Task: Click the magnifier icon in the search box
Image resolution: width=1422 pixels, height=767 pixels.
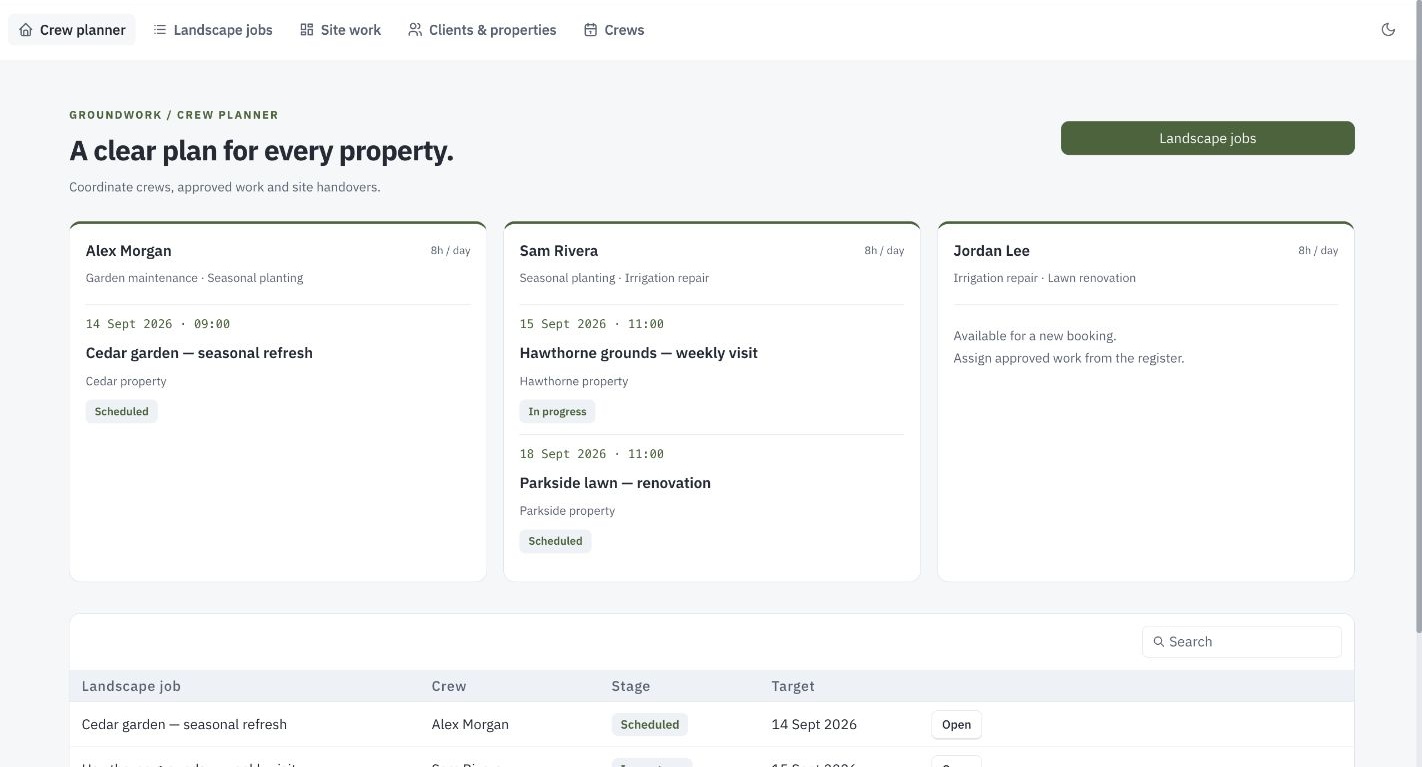Action: 1159,642
